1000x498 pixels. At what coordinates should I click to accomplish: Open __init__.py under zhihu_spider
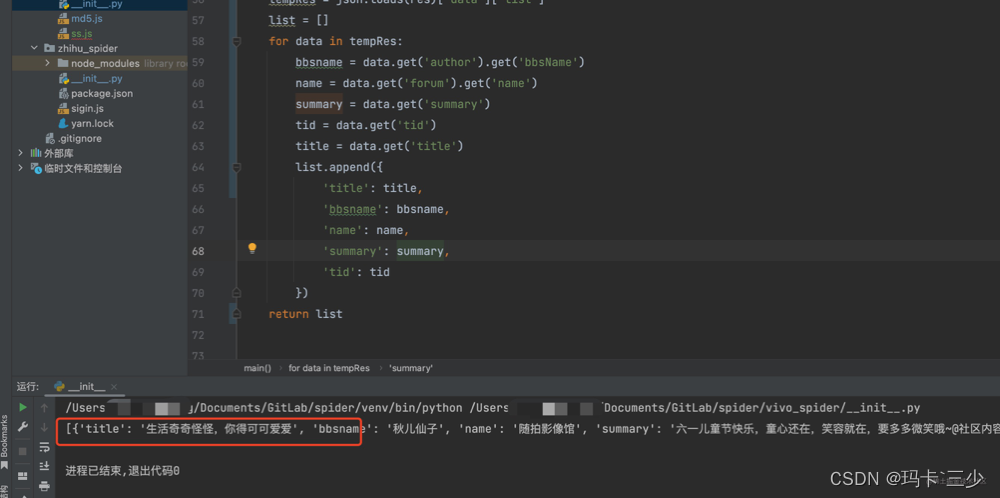pos(96,78)
